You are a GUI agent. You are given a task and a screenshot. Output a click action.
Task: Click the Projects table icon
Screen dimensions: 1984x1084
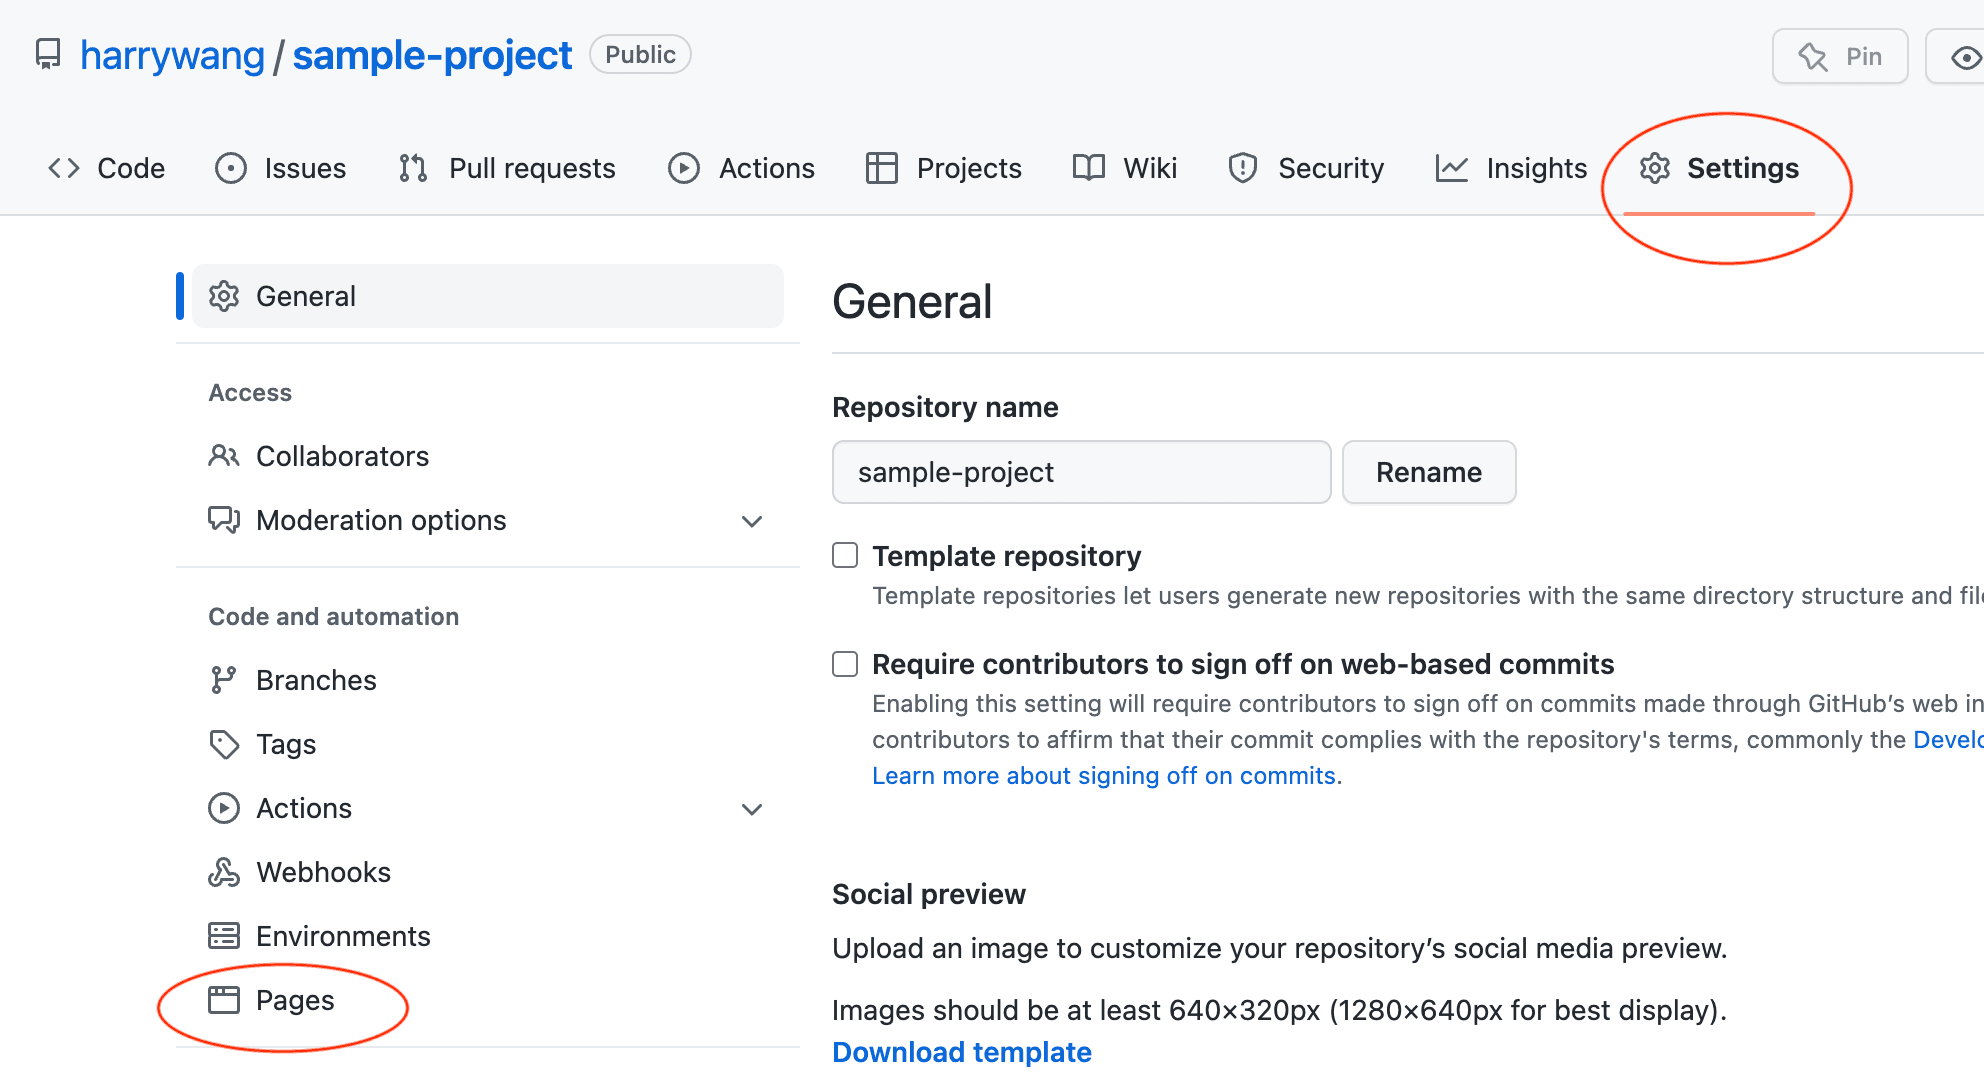pos(882,168)
